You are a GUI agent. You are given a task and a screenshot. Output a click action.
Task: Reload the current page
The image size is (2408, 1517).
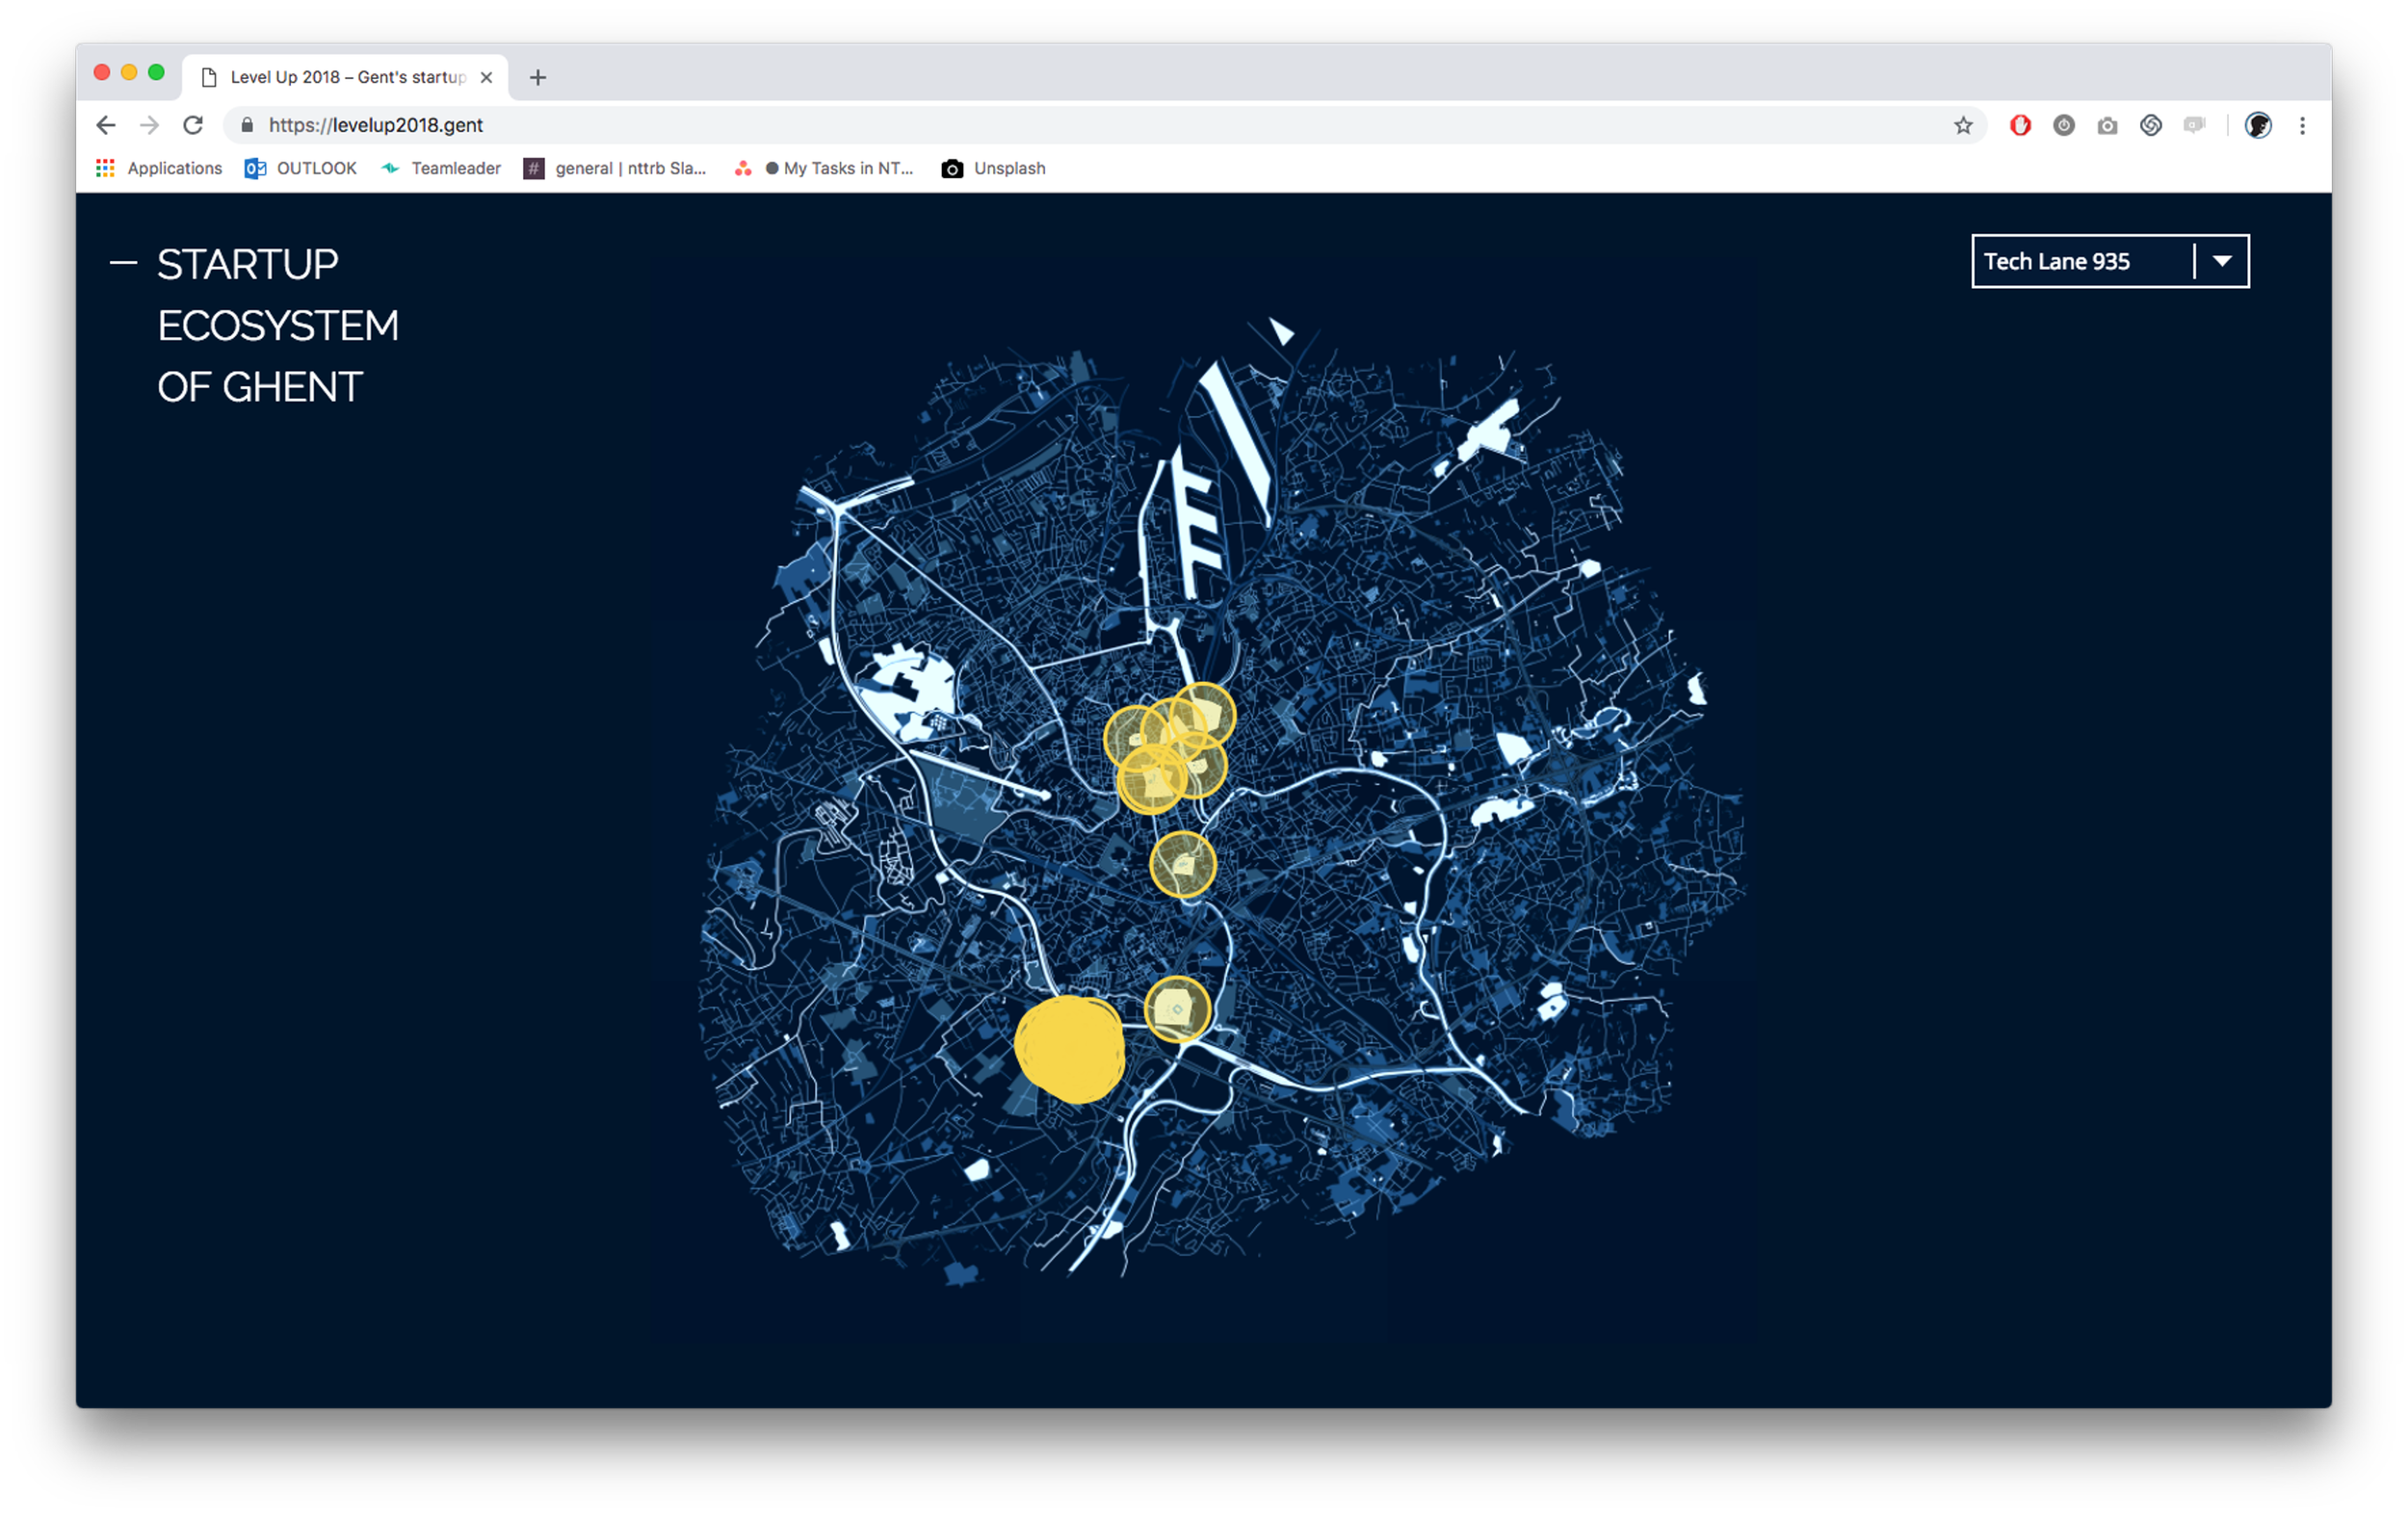coord(193,125)
